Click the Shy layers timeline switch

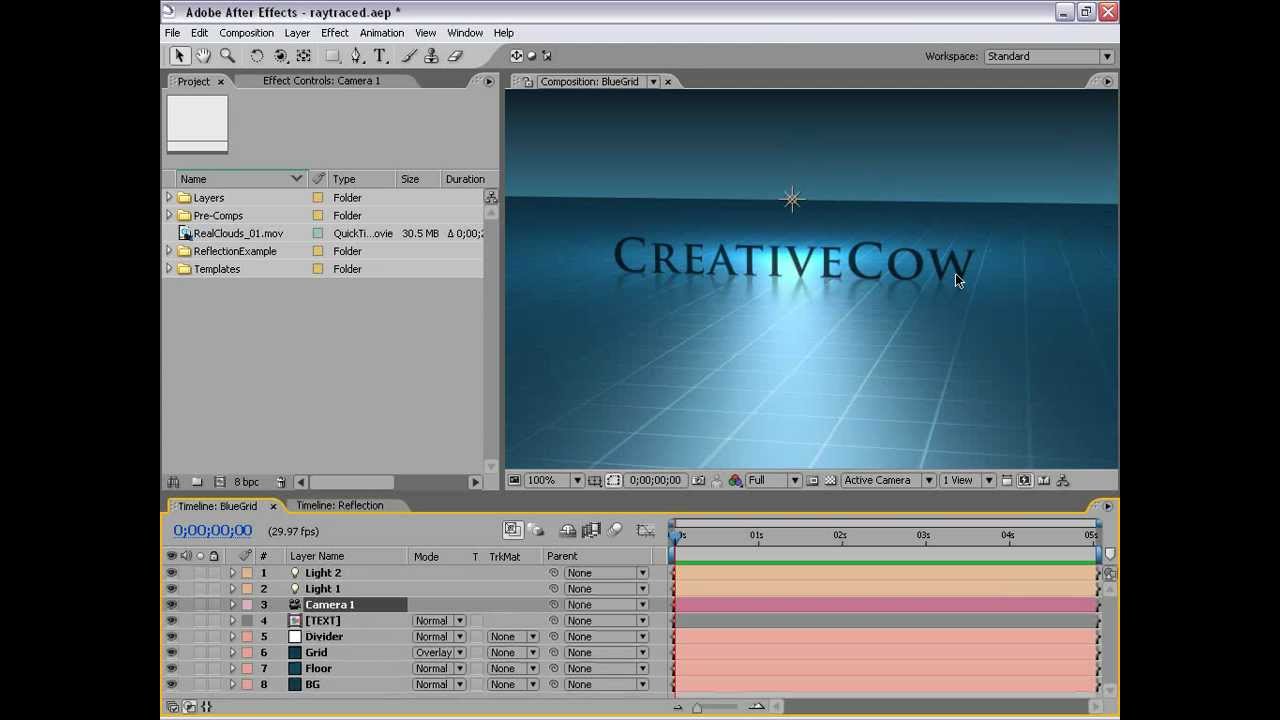point(568,530)
